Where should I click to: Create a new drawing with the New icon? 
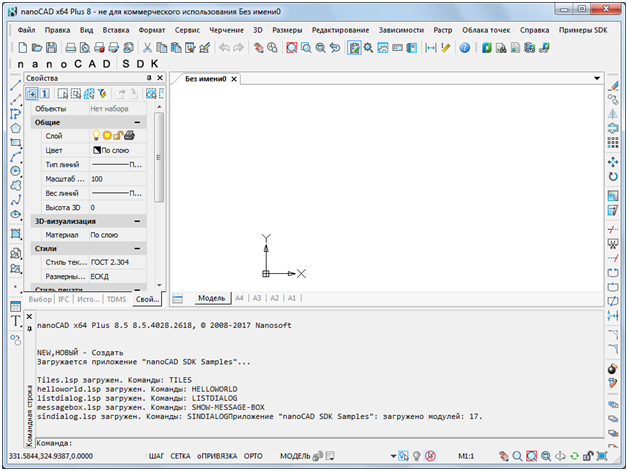coord(23,48)
